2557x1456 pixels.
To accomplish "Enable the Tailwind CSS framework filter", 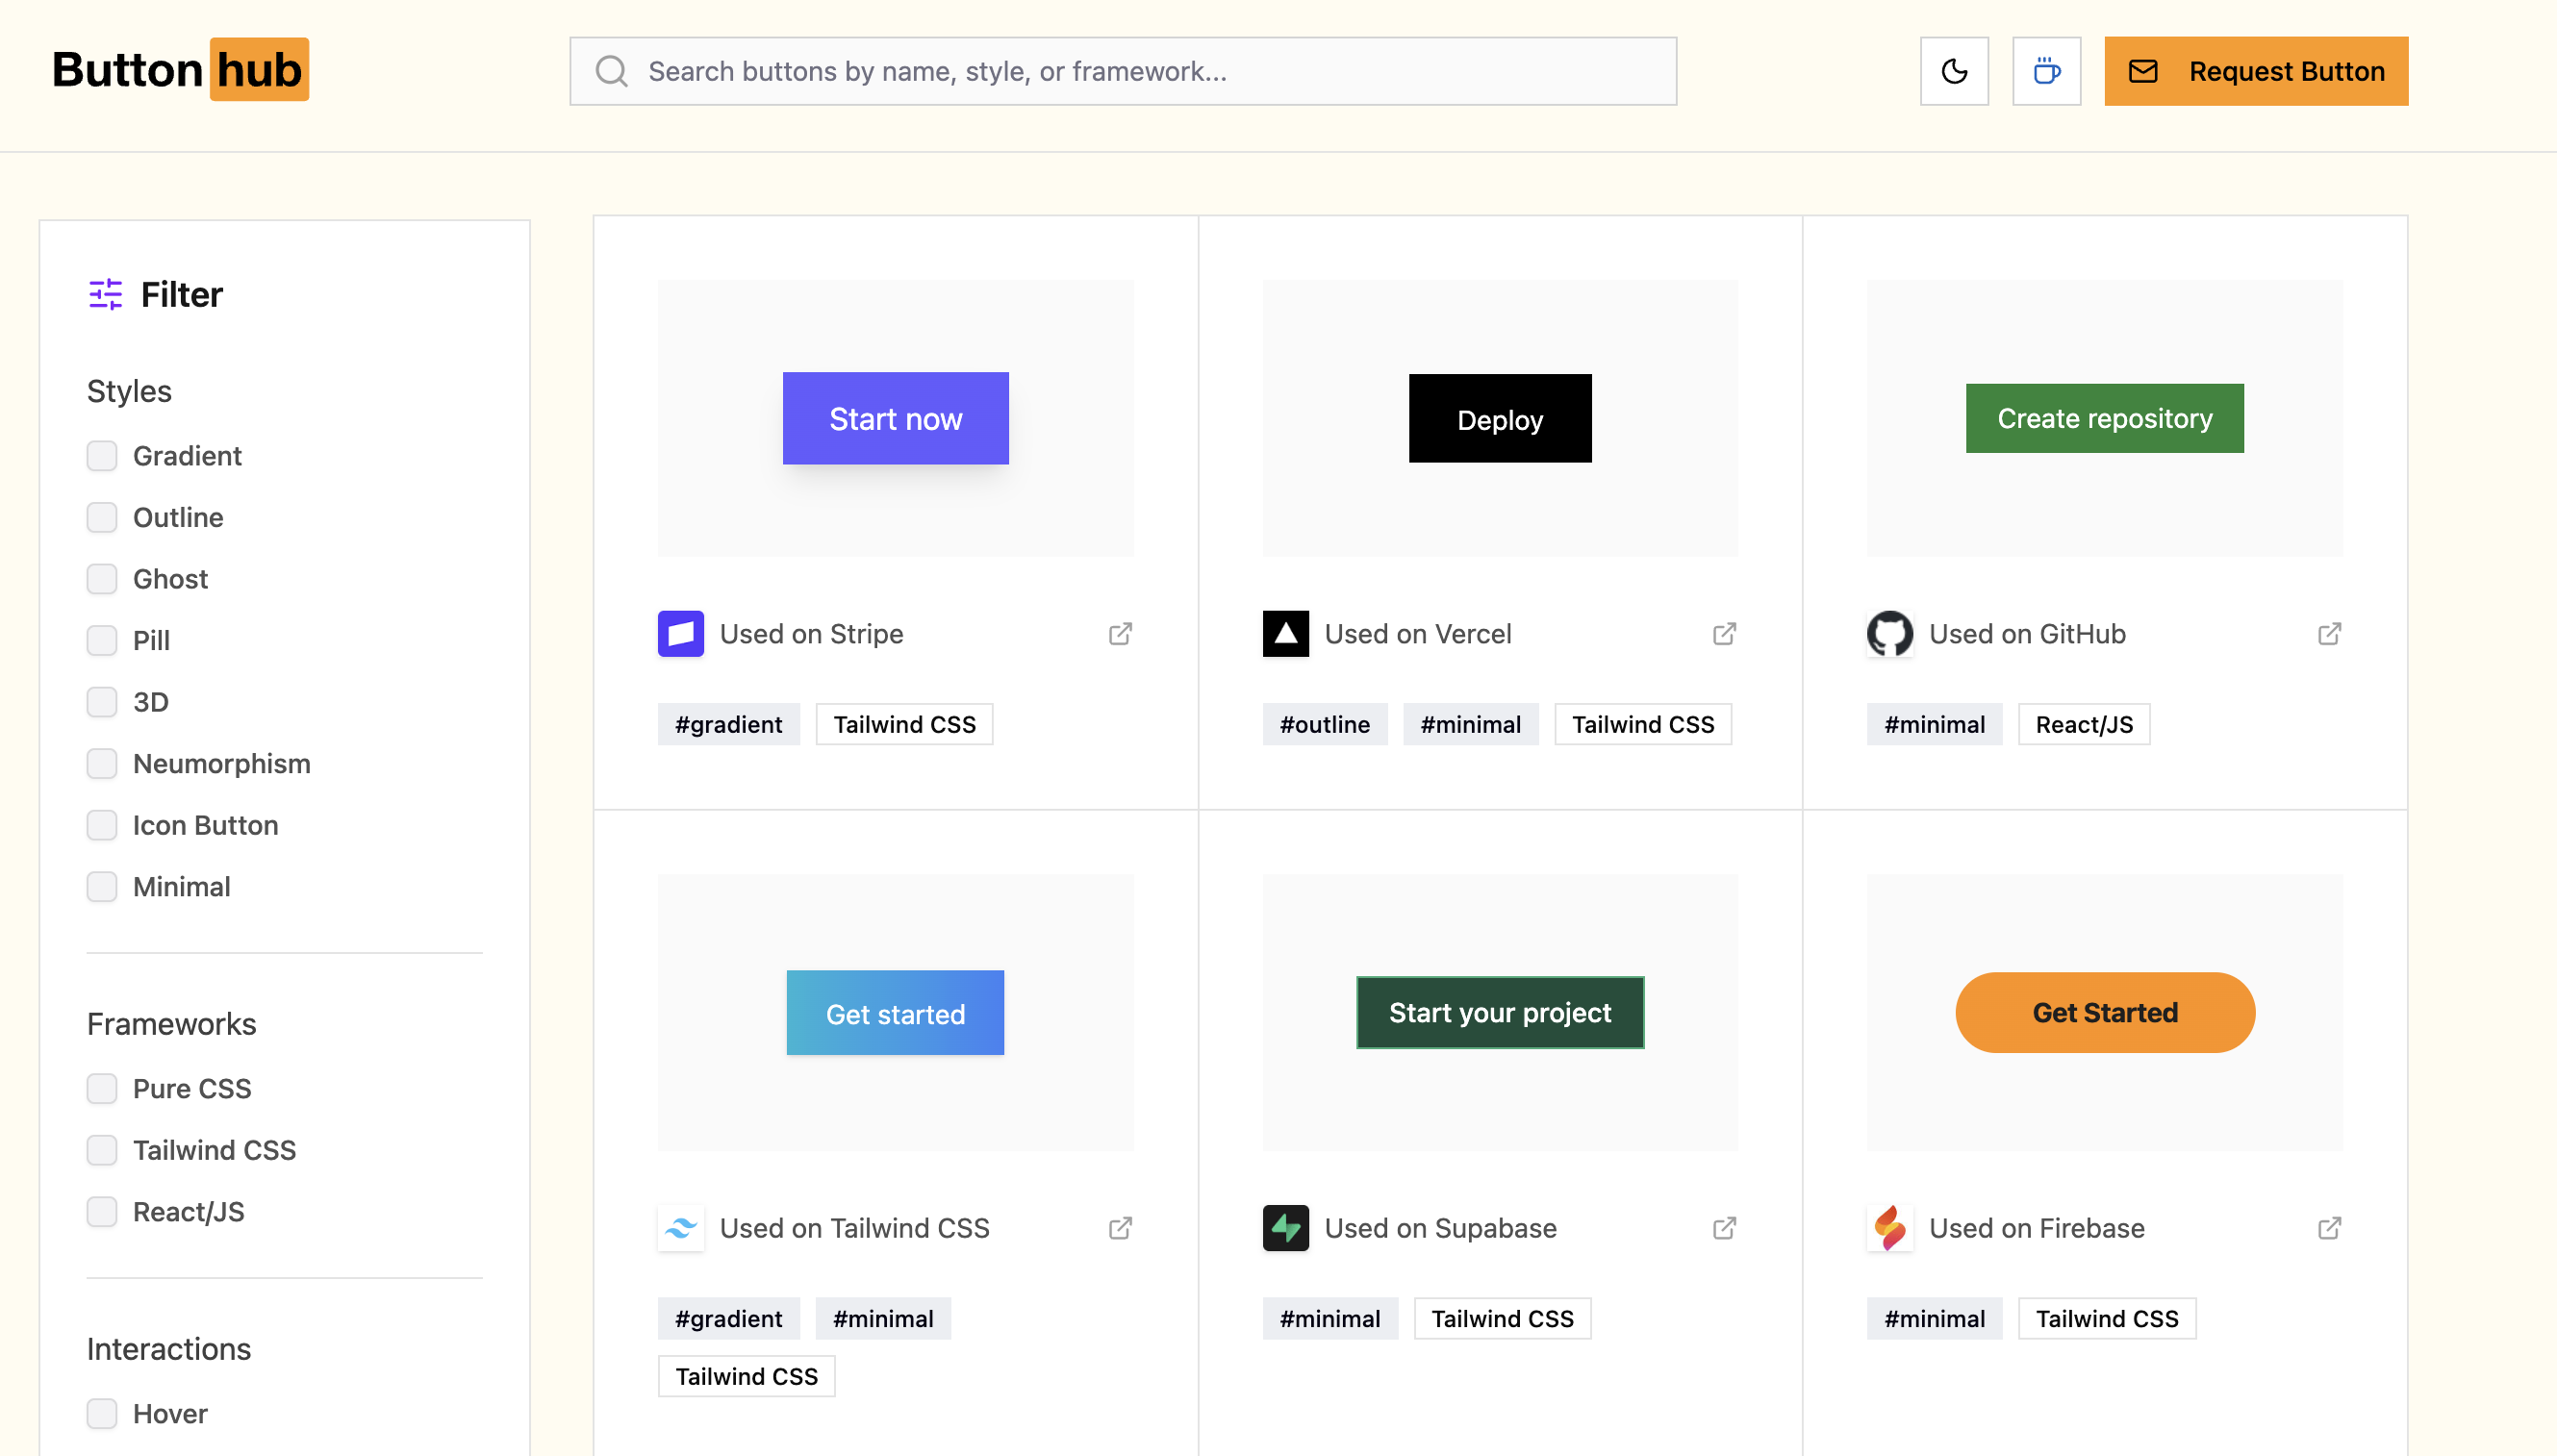I will [102, 1150].
